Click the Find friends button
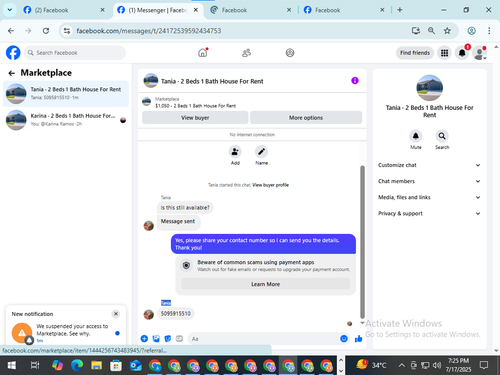The width and height of the screenshot is (500, 375). click(415, 53)
